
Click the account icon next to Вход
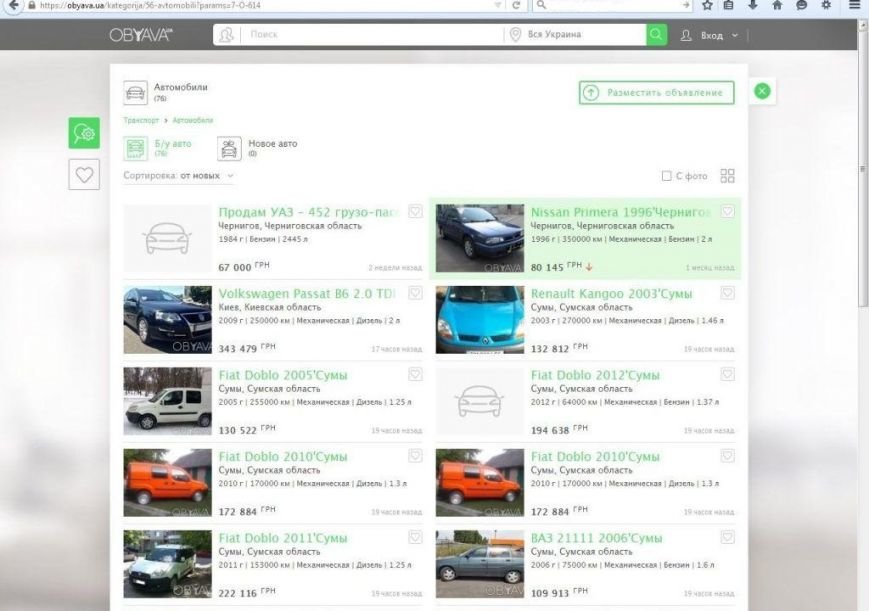click(686, 35)
